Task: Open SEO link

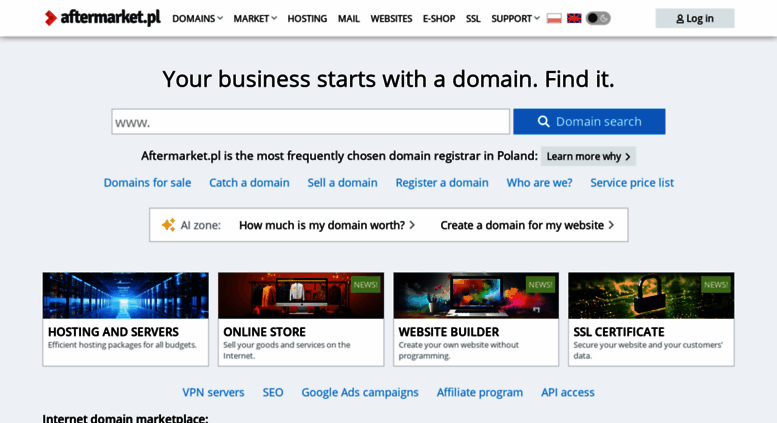Action: pos(273,392)
